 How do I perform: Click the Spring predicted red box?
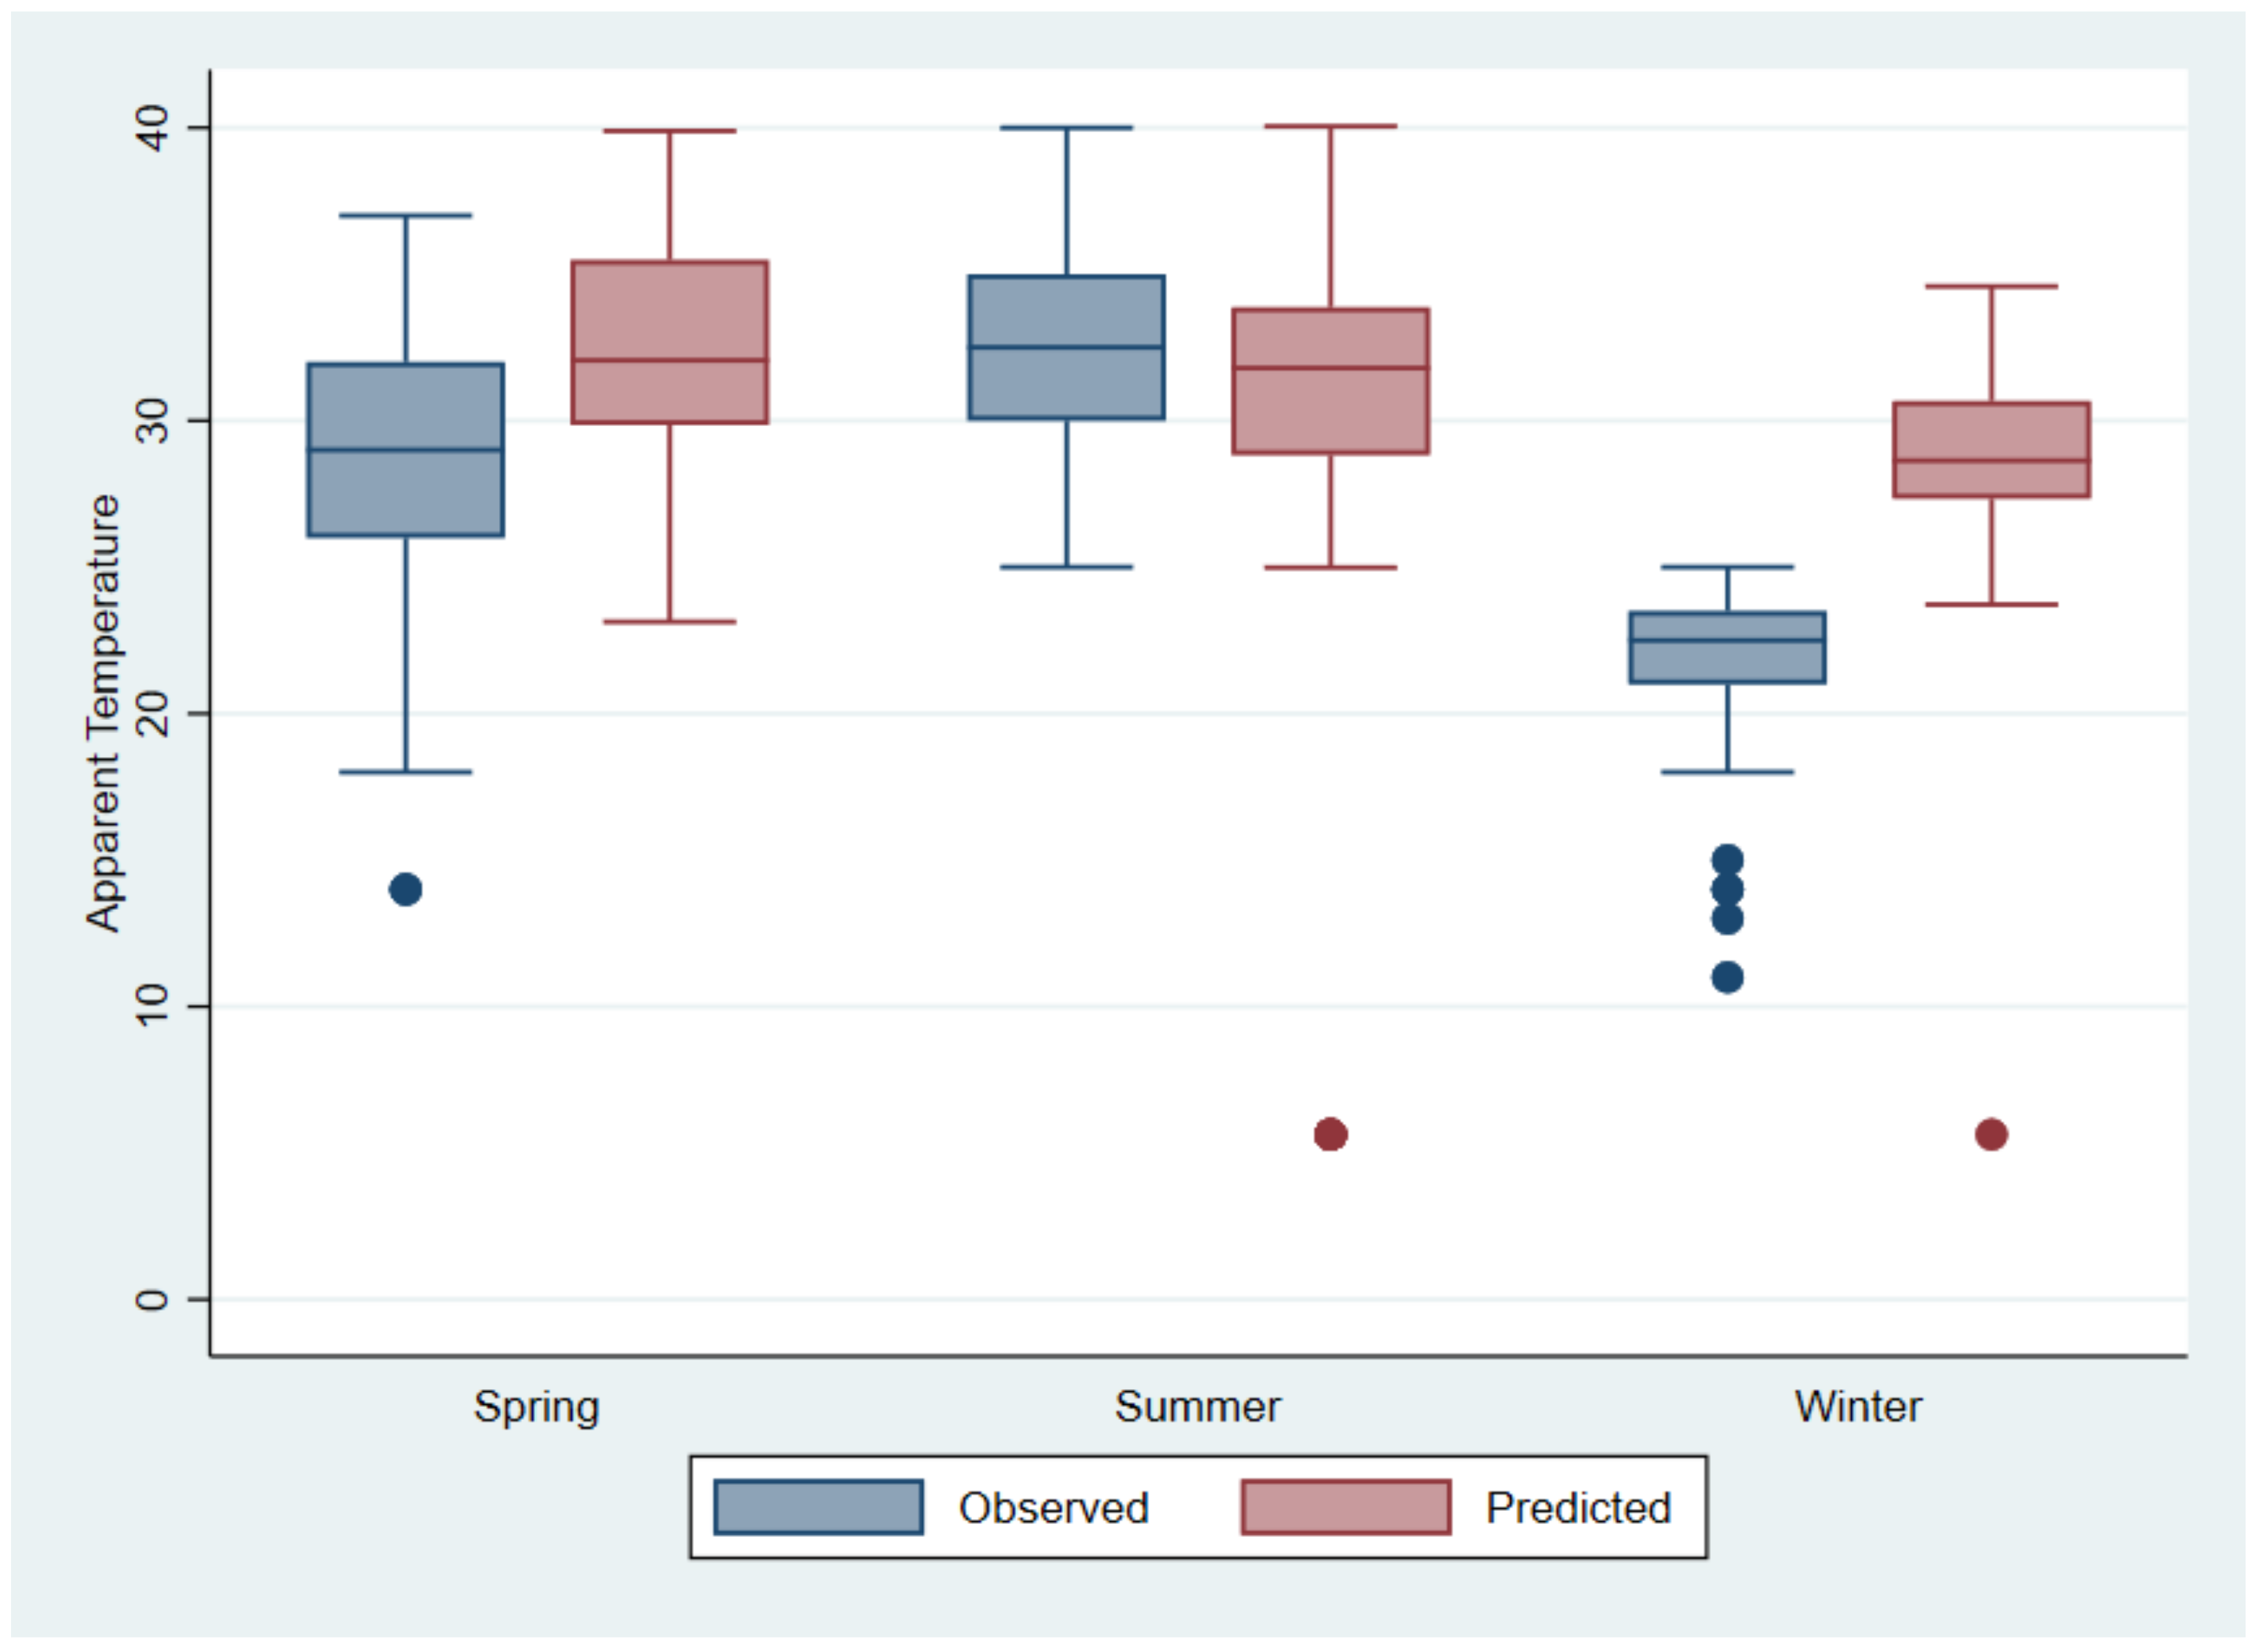pyautogui.click(x=670, y=342)
